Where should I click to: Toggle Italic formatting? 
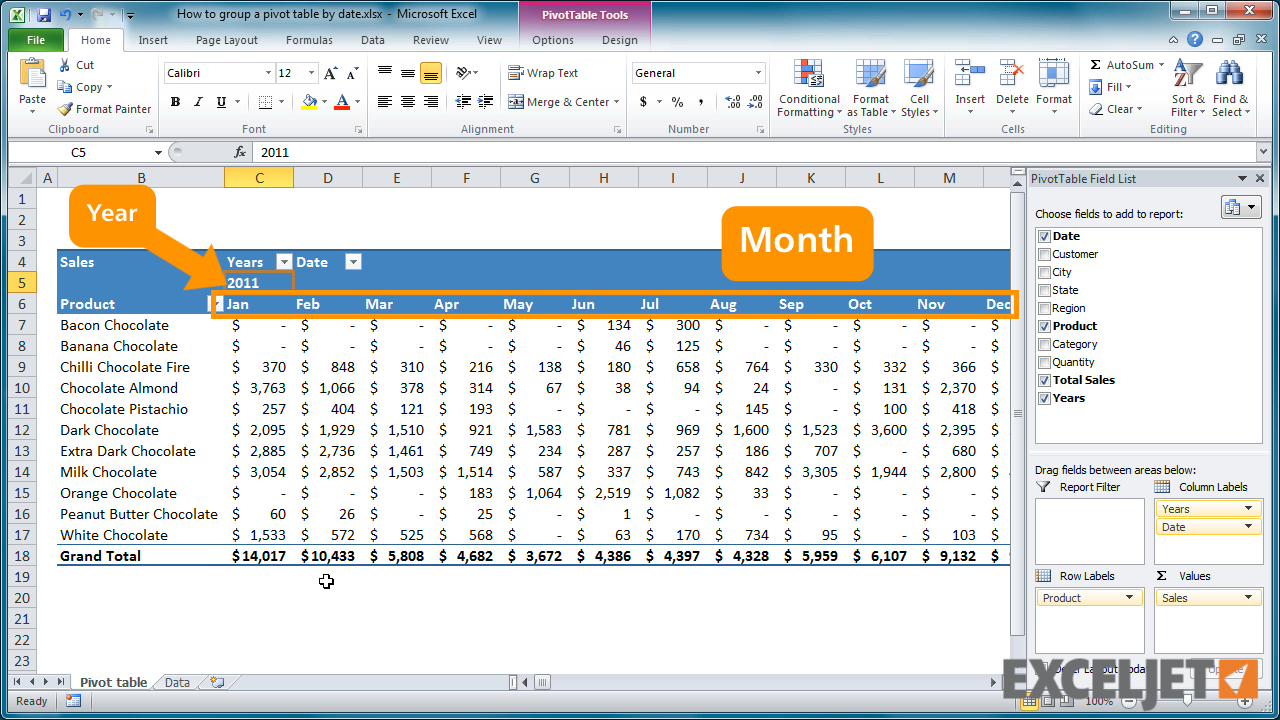pos(199,102)
